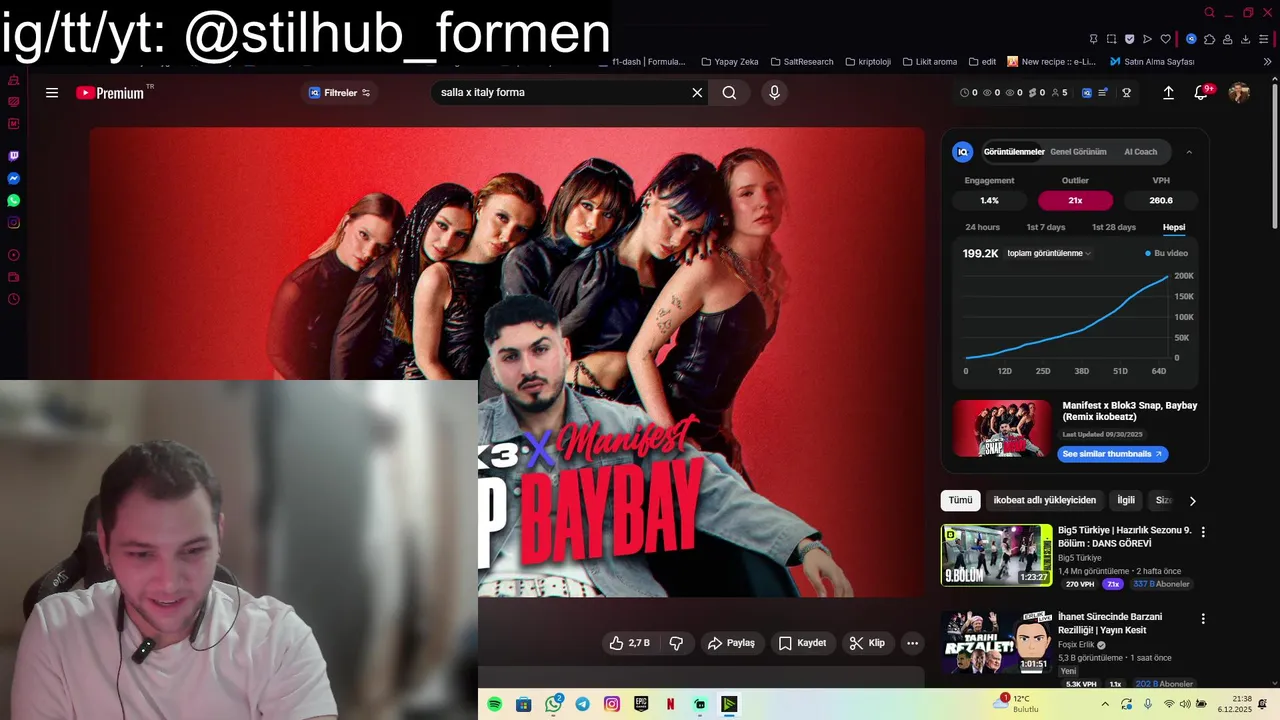Dislike the video with thumbs-down
This screenshot has height=720, width=1280.
[x=676, y=643]
